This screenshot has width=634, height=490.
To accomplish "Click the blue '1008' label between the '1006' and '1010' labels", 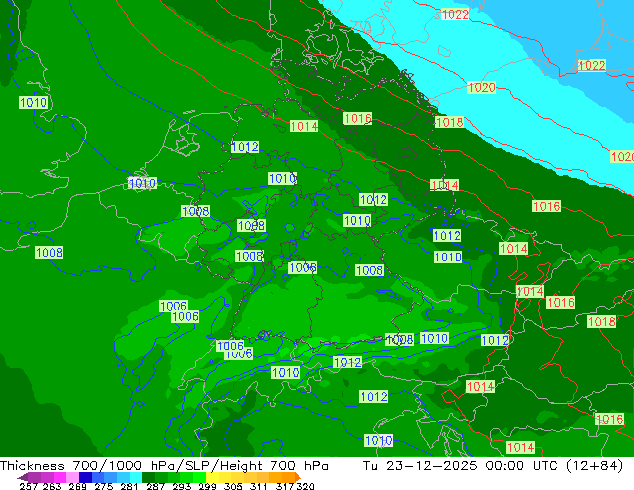I will click(369, 270).
